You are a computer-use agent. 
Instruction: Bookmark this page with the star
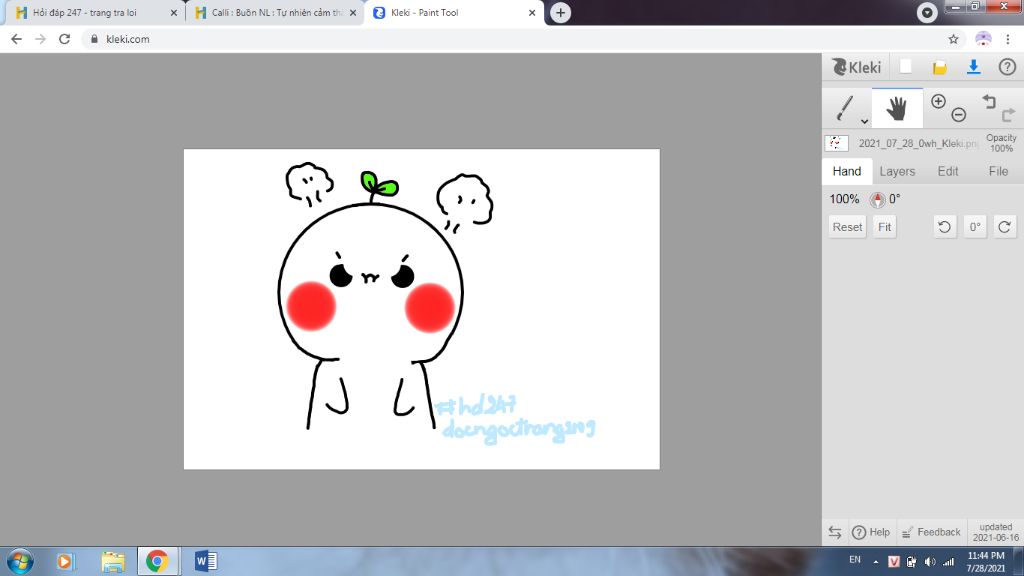pos(953,39)
